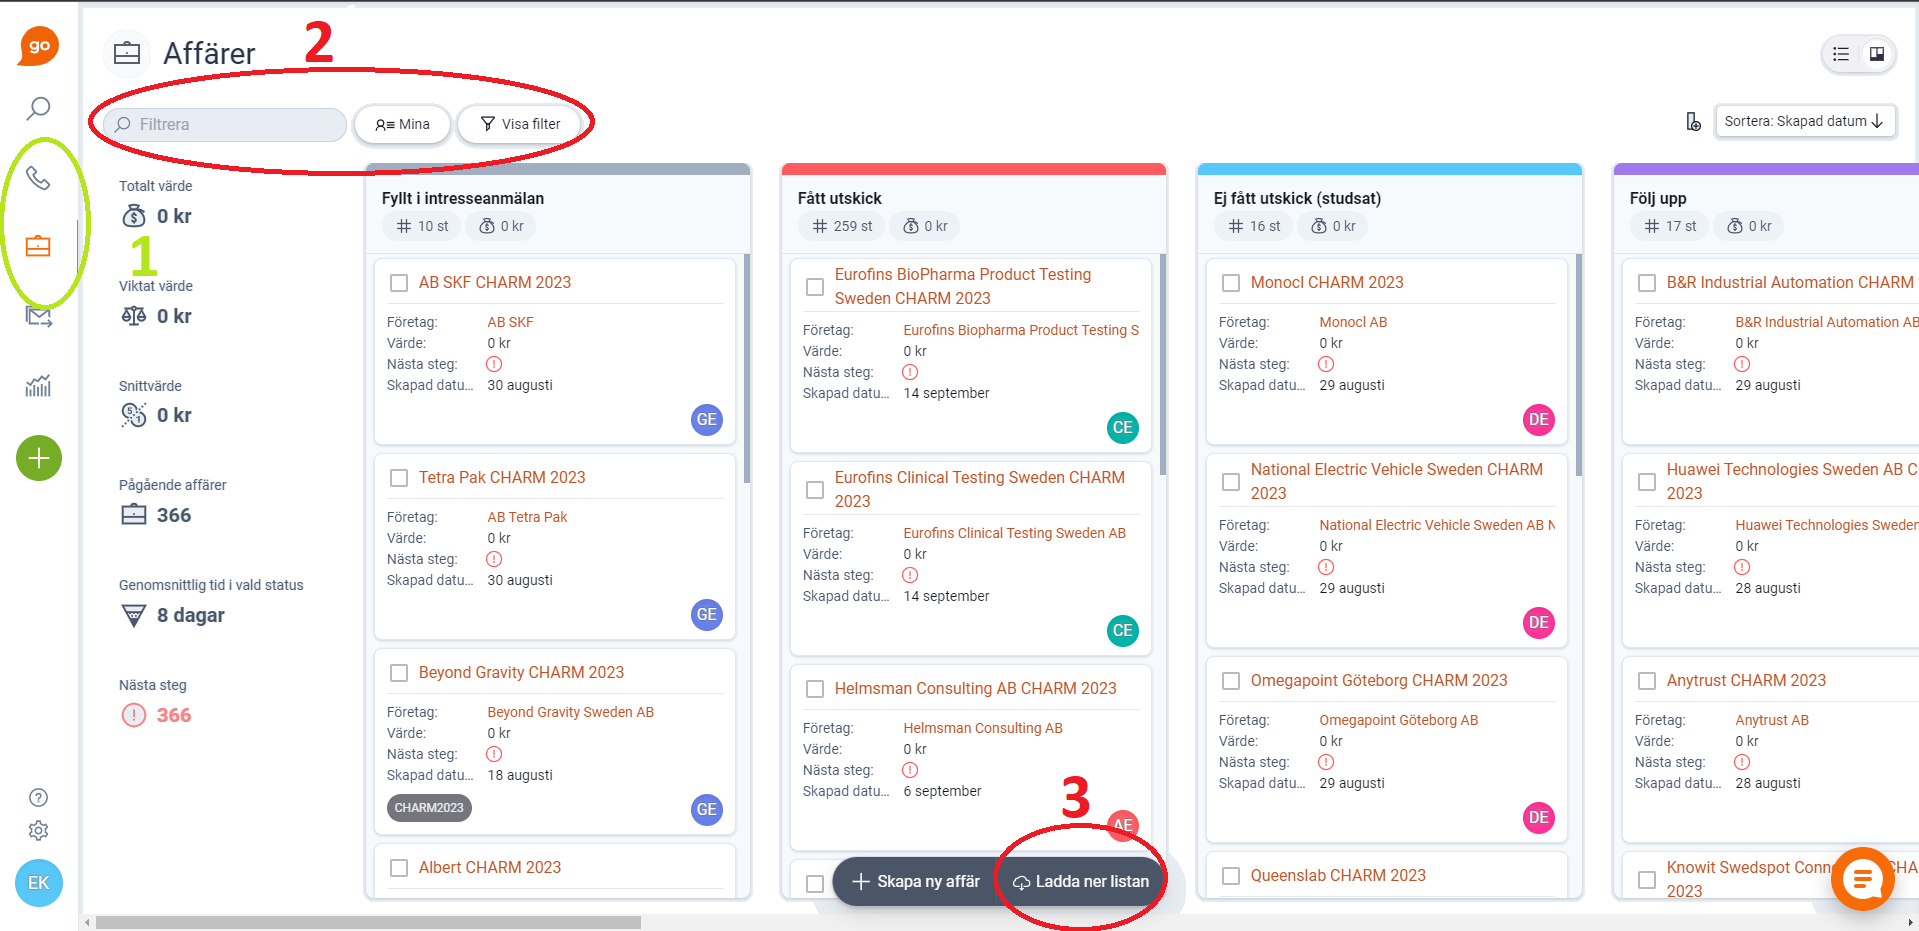Click CE avatar on Eurofins Clinical Testing card

click(1123, 630)
